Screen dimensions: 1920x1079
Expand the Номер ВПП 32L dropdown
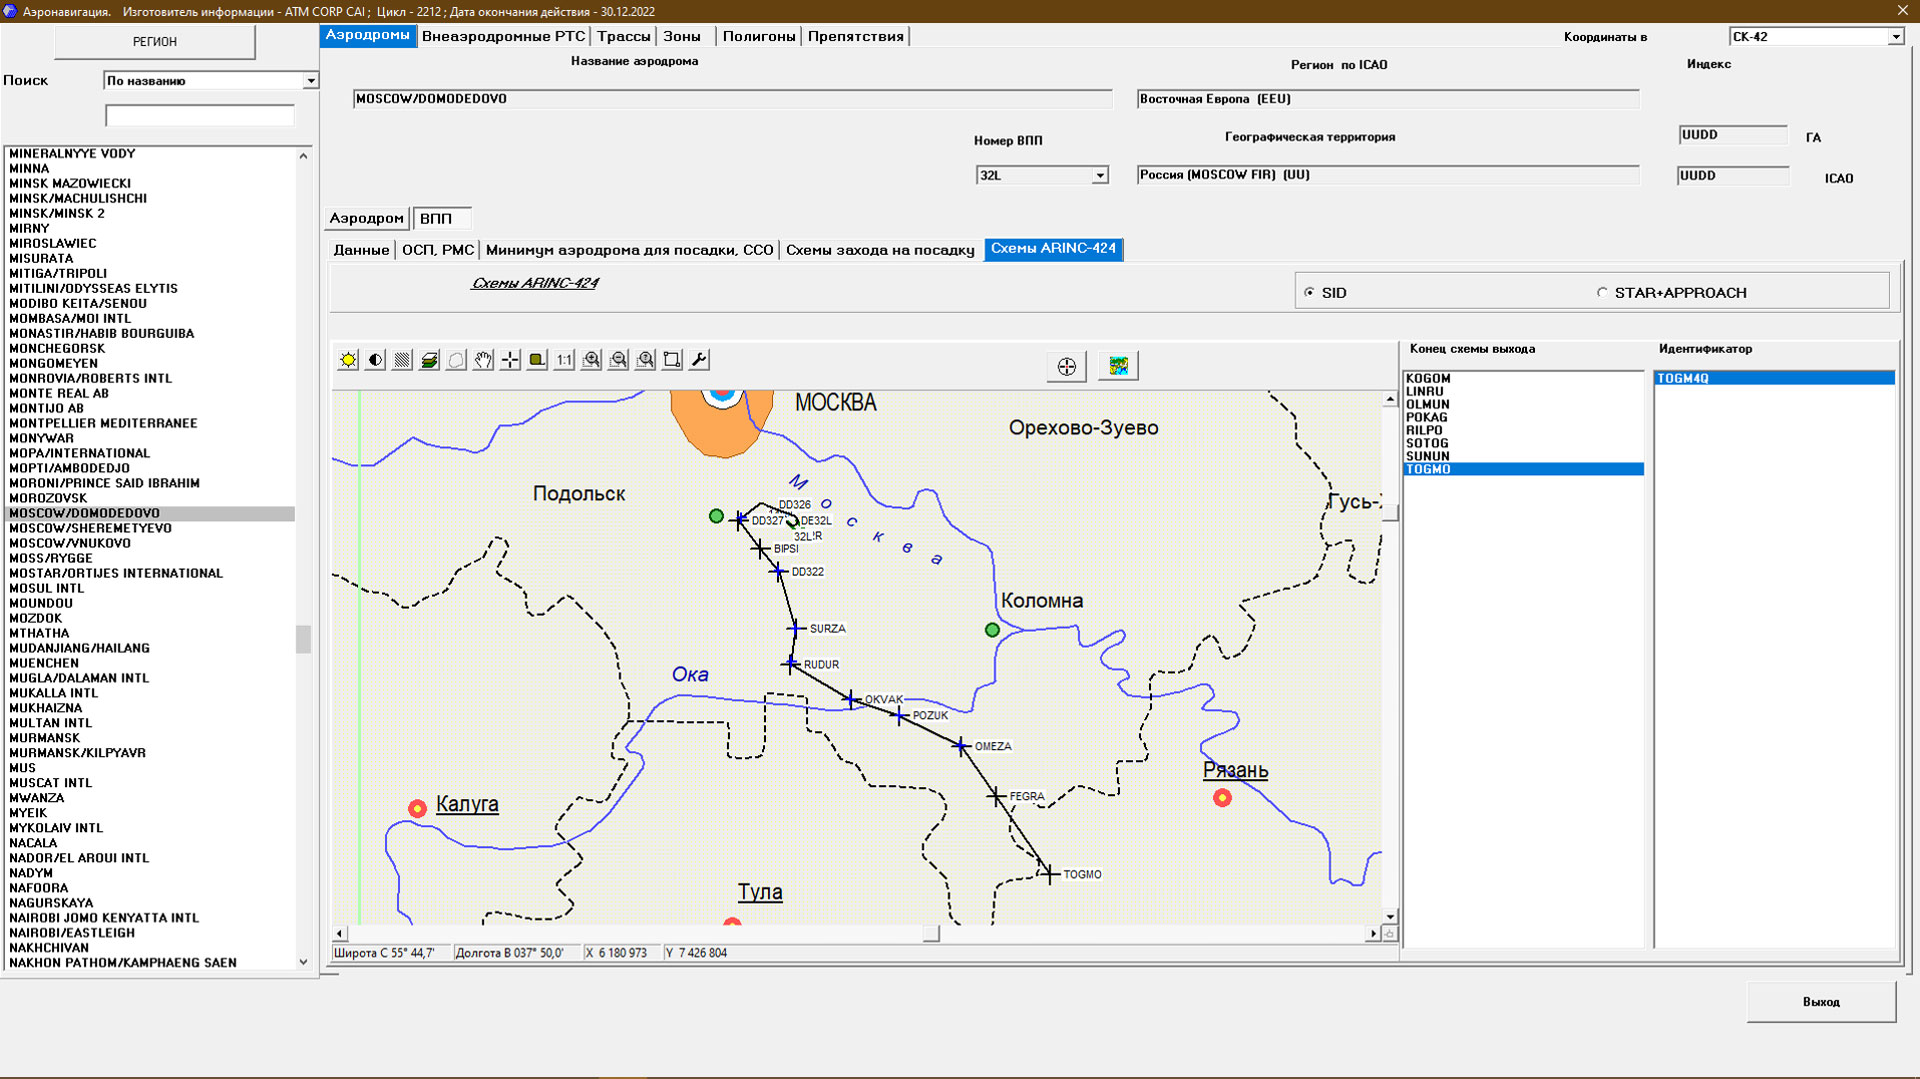1099,176
